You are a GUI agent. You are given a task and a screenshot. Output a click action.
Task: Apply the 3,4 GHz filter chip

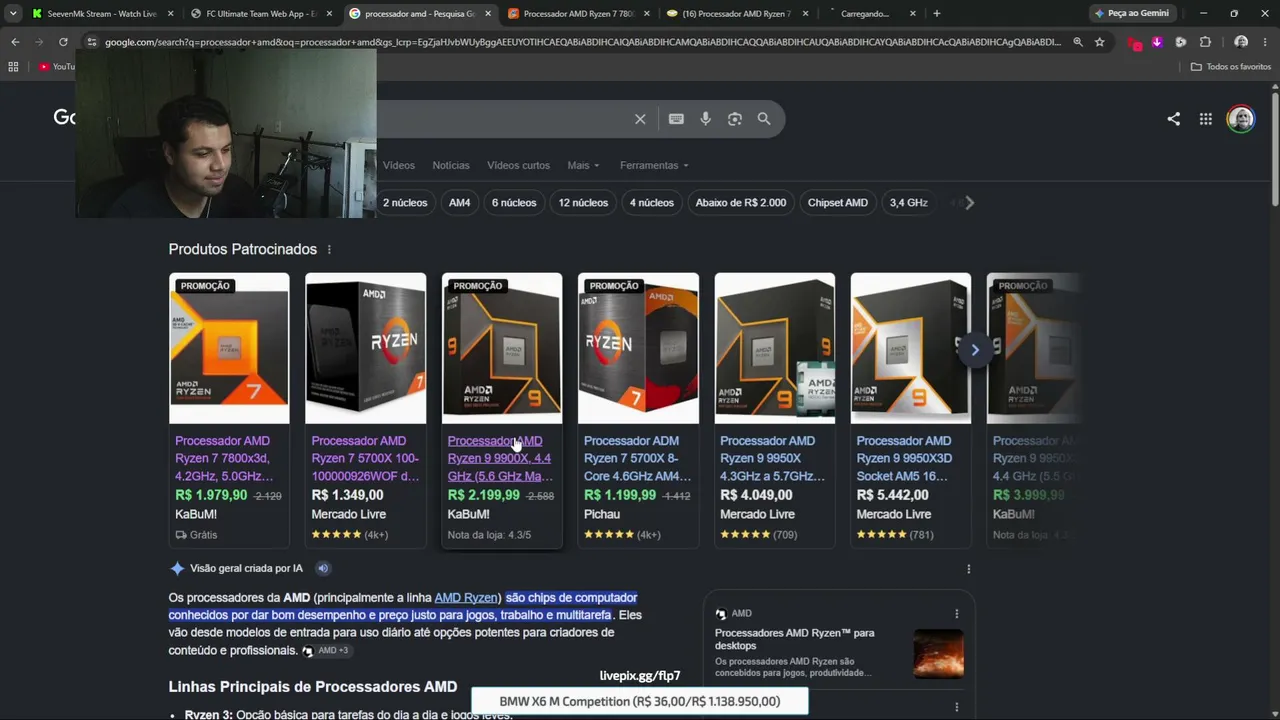(x=909, y=203)
